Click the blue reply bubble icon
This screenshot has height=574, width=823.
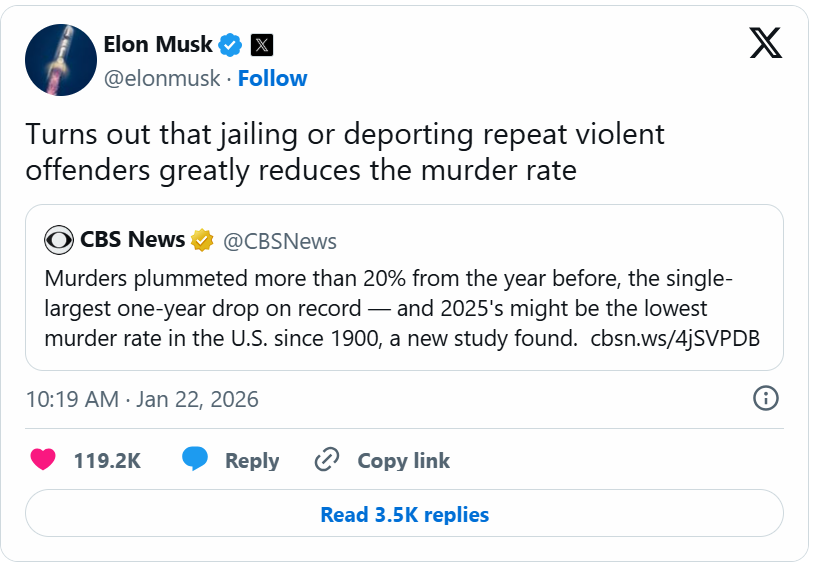click(x=195, y=460)
